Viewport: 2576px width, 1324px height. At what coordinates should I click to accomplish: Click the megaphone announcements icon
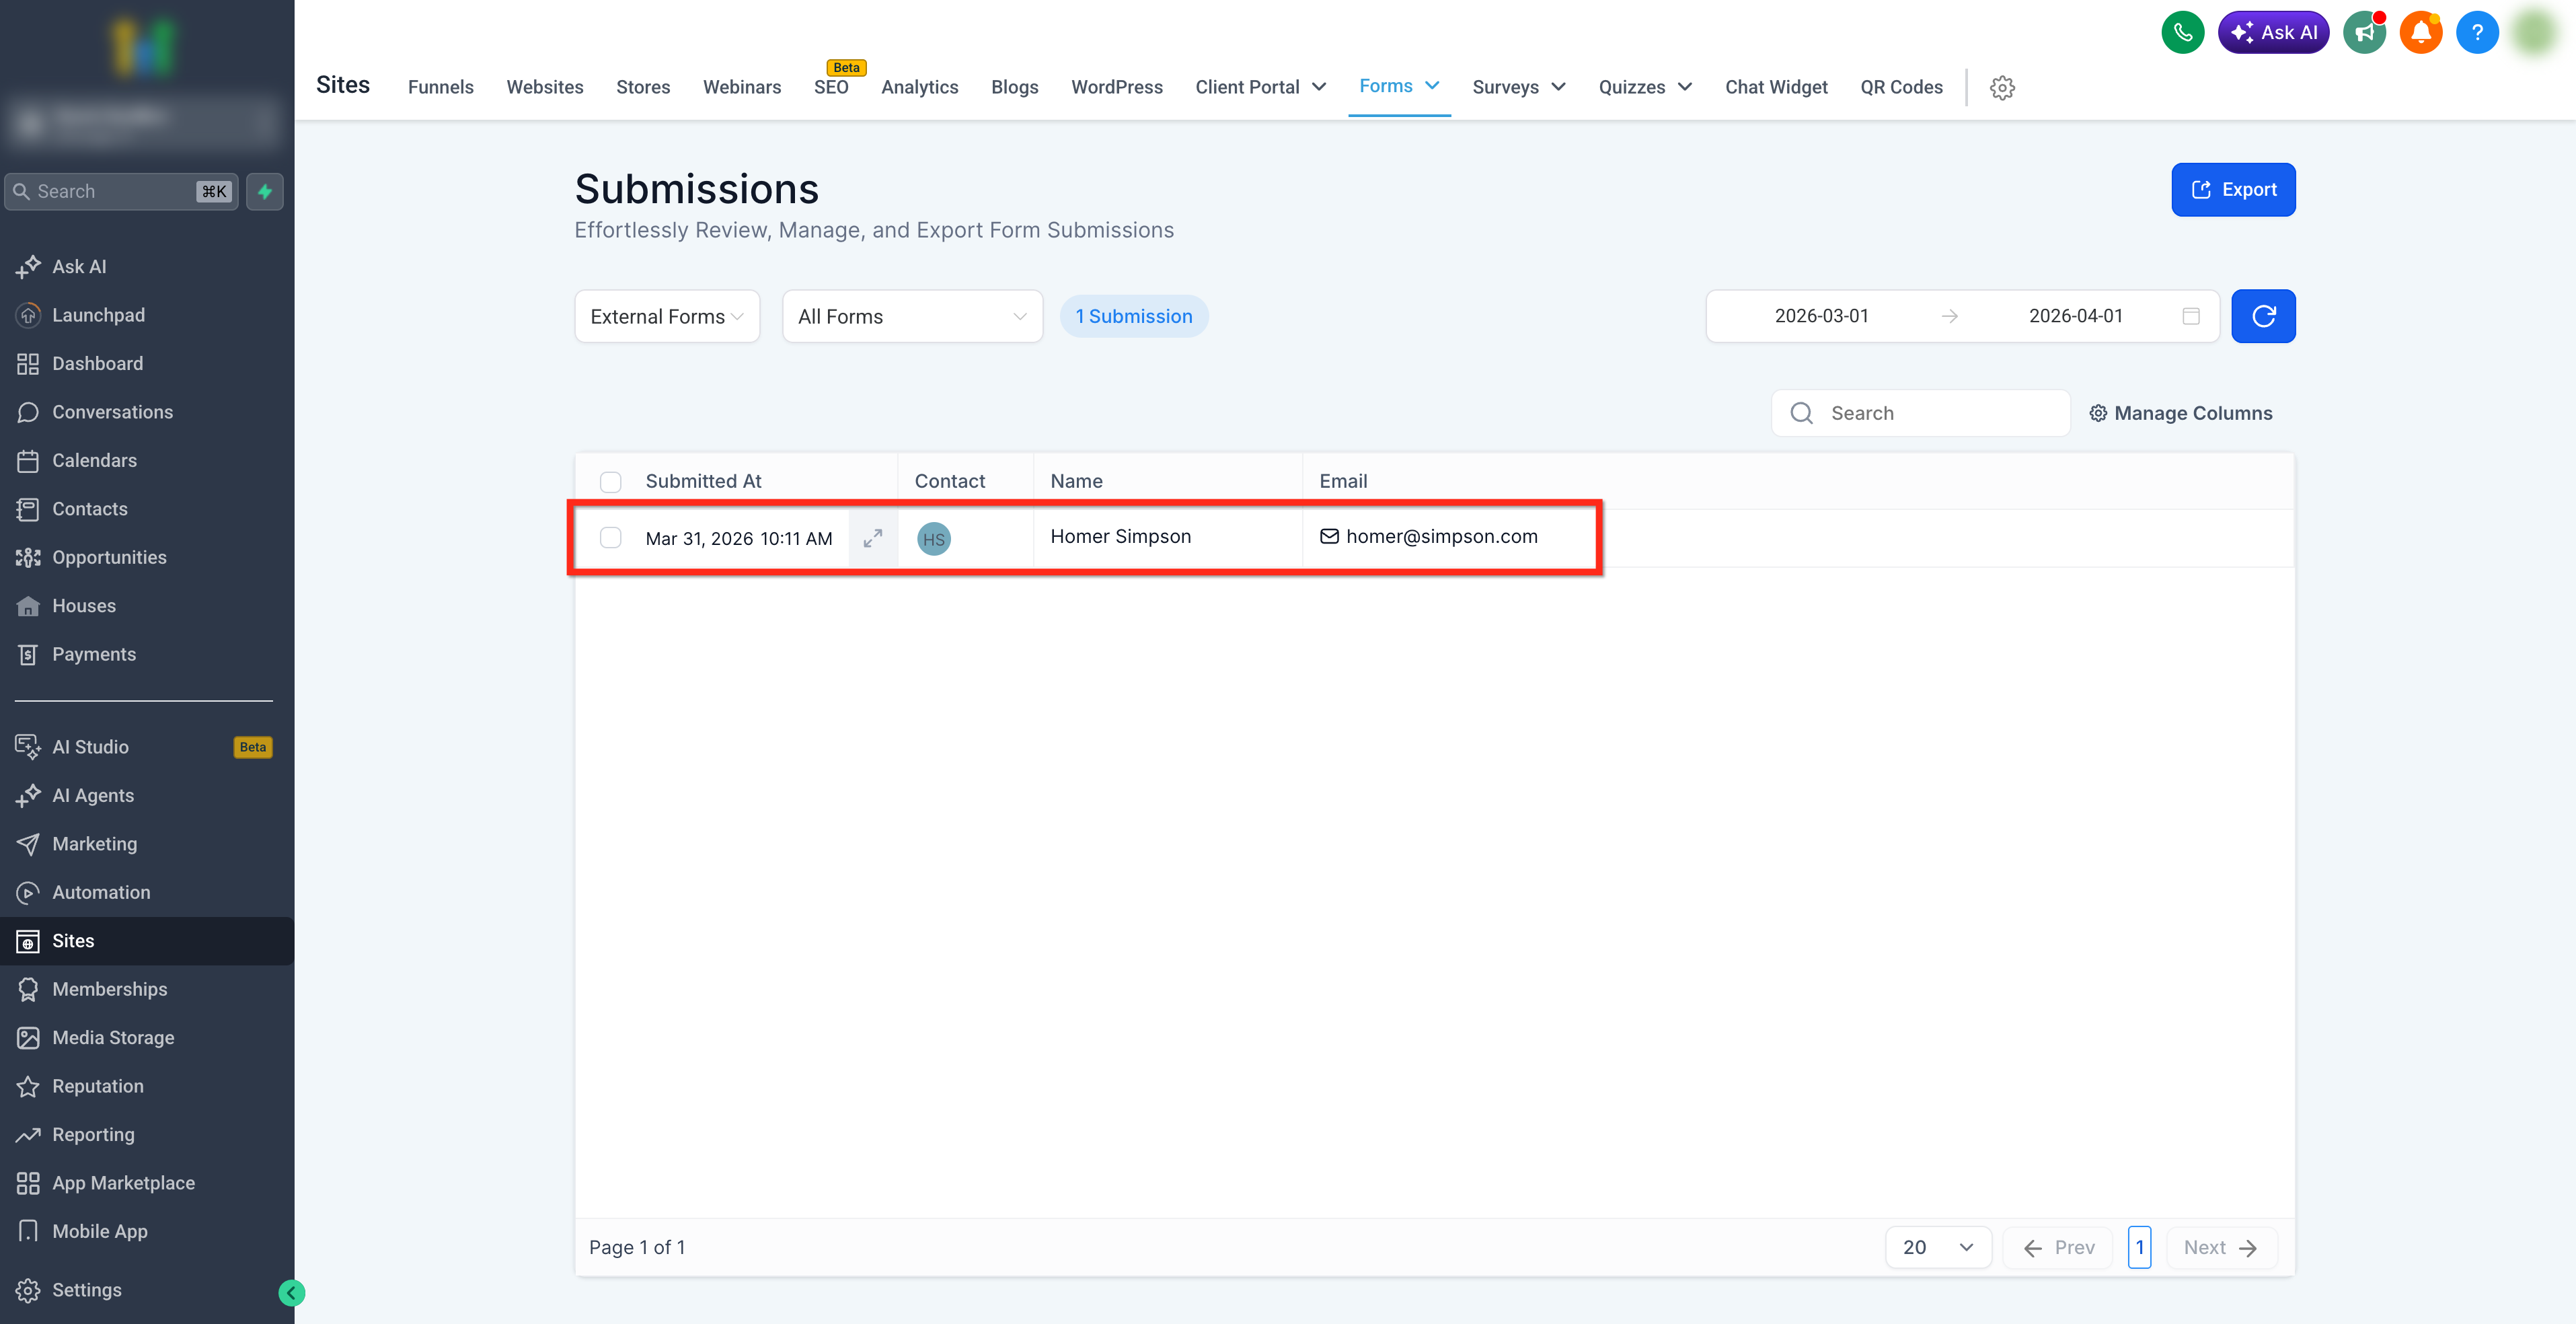click(2364, 32)
